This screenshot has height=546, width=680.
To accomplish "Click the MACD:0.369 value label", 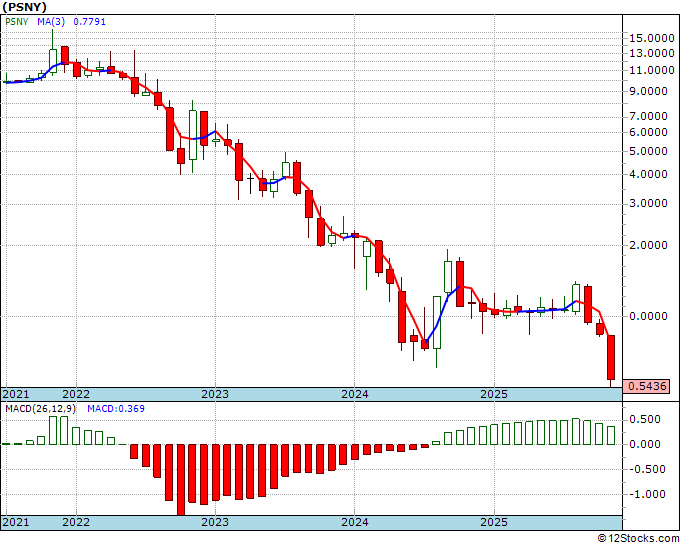I will [x=116, y=409].
